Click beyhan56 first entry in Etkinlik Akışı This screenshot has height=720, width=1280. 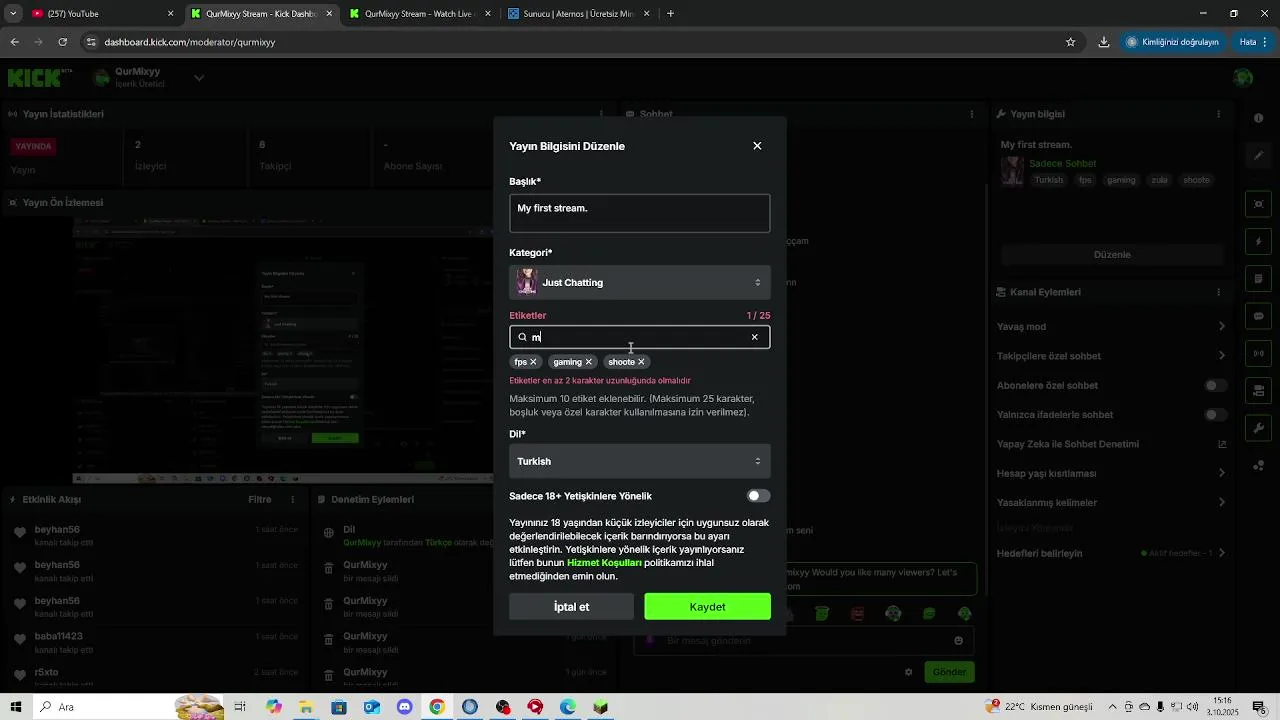pos(57,529)
